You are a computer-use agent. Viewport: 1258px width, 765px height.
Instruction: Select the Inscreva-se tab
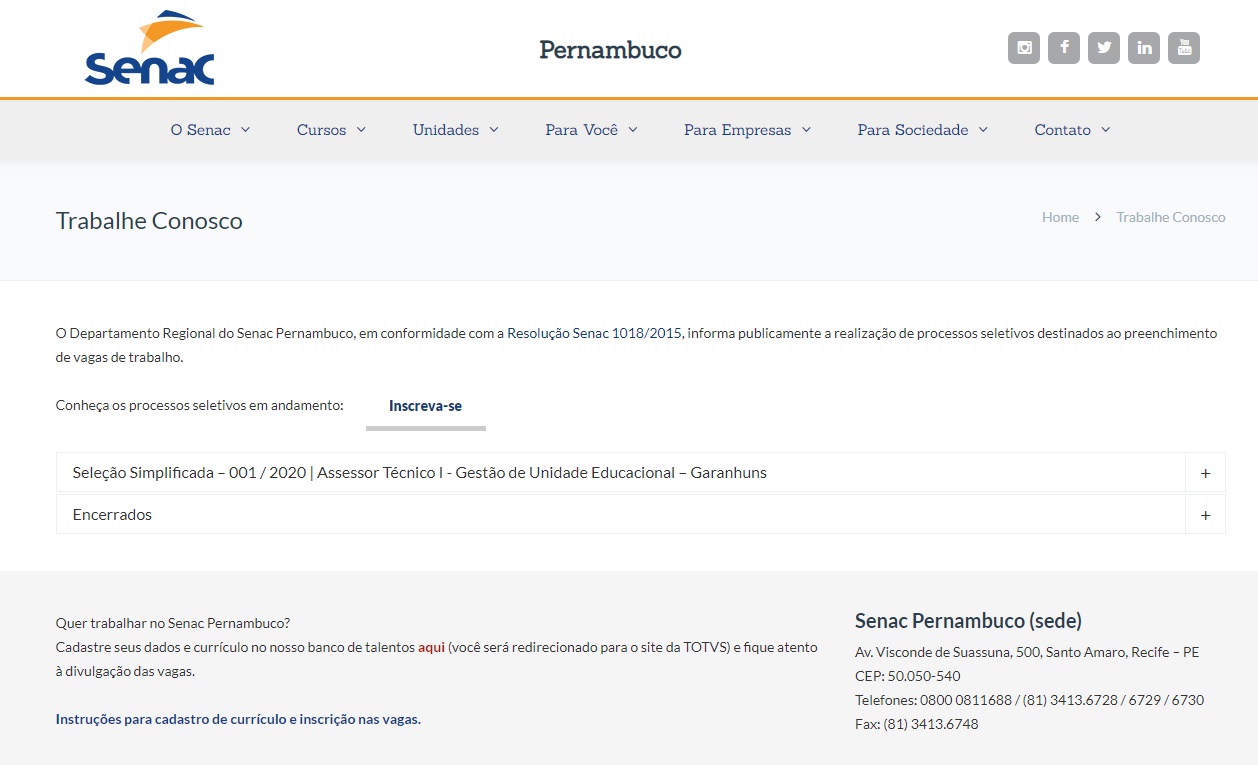point(425,406)
